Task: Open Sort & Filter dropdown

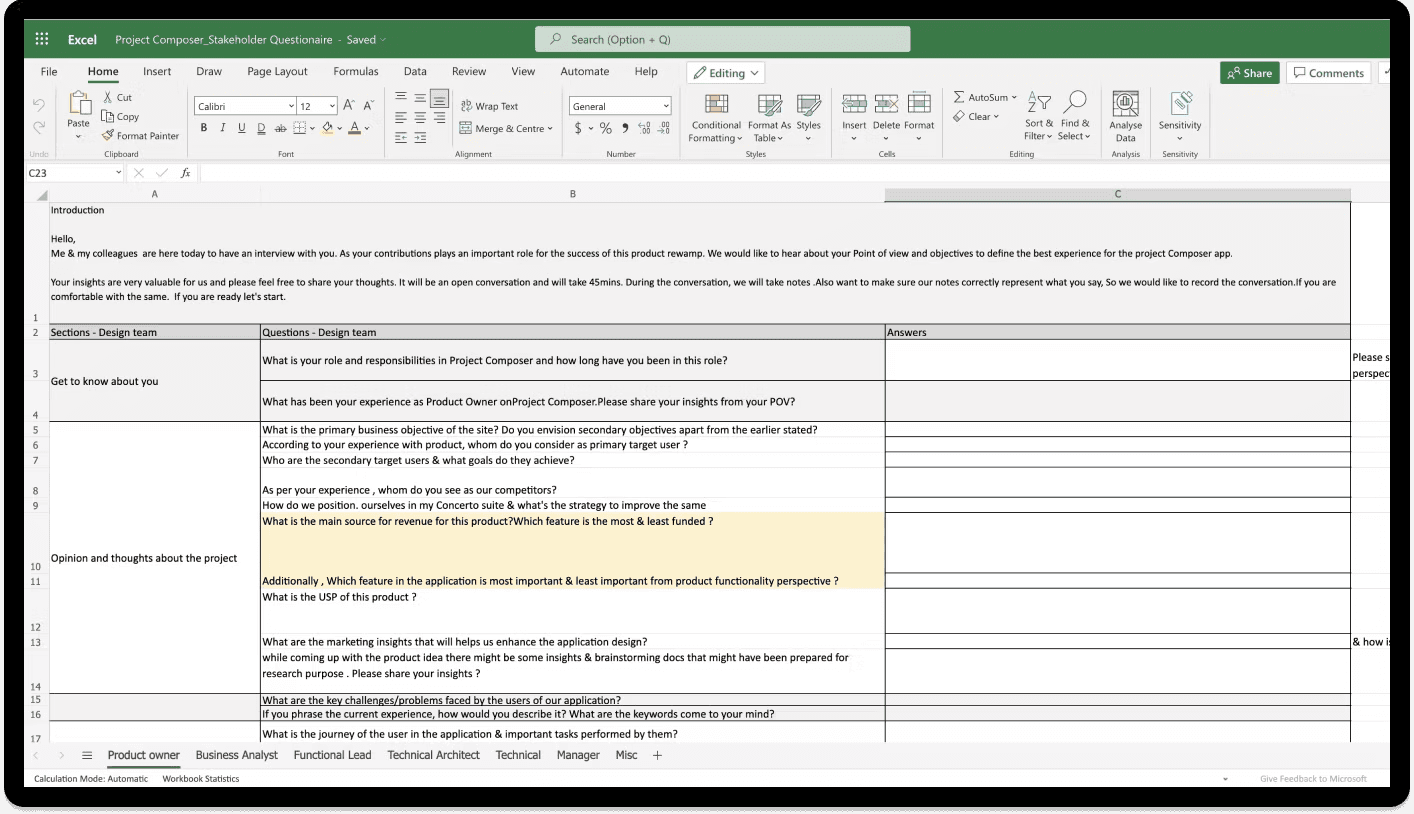Action: tap(1039, 117)
